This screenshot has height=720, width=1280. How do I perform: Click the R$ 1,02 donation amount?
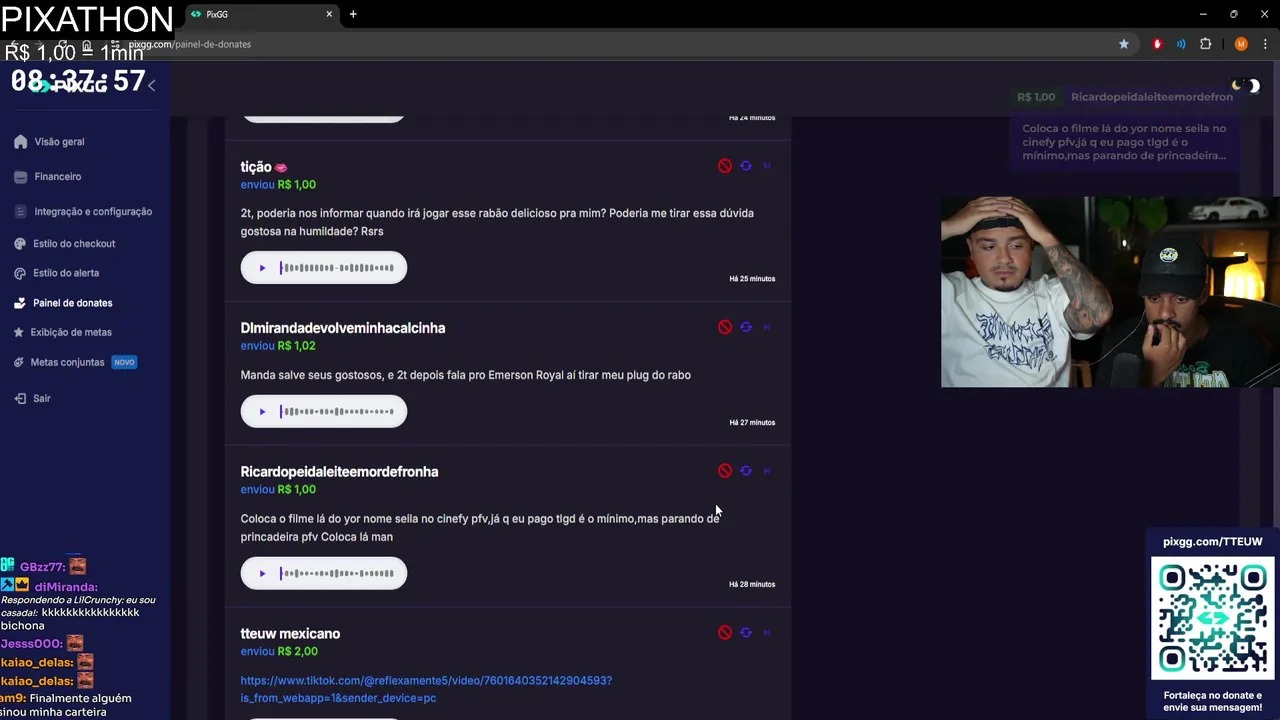(297, 346)
